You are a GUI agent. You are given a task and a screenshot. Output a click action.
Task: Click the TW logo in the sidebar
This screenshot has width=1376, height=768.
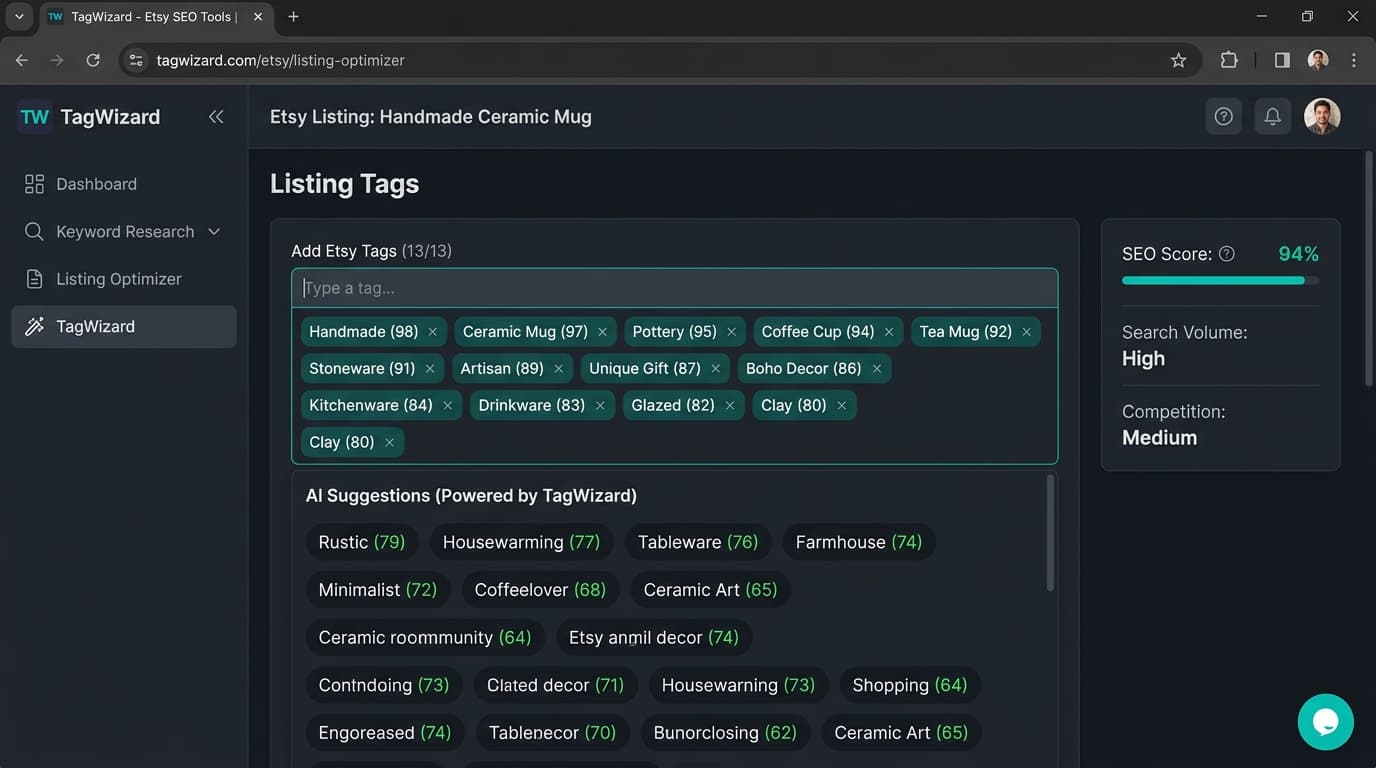pyautogui.click(x=33, y=116)
